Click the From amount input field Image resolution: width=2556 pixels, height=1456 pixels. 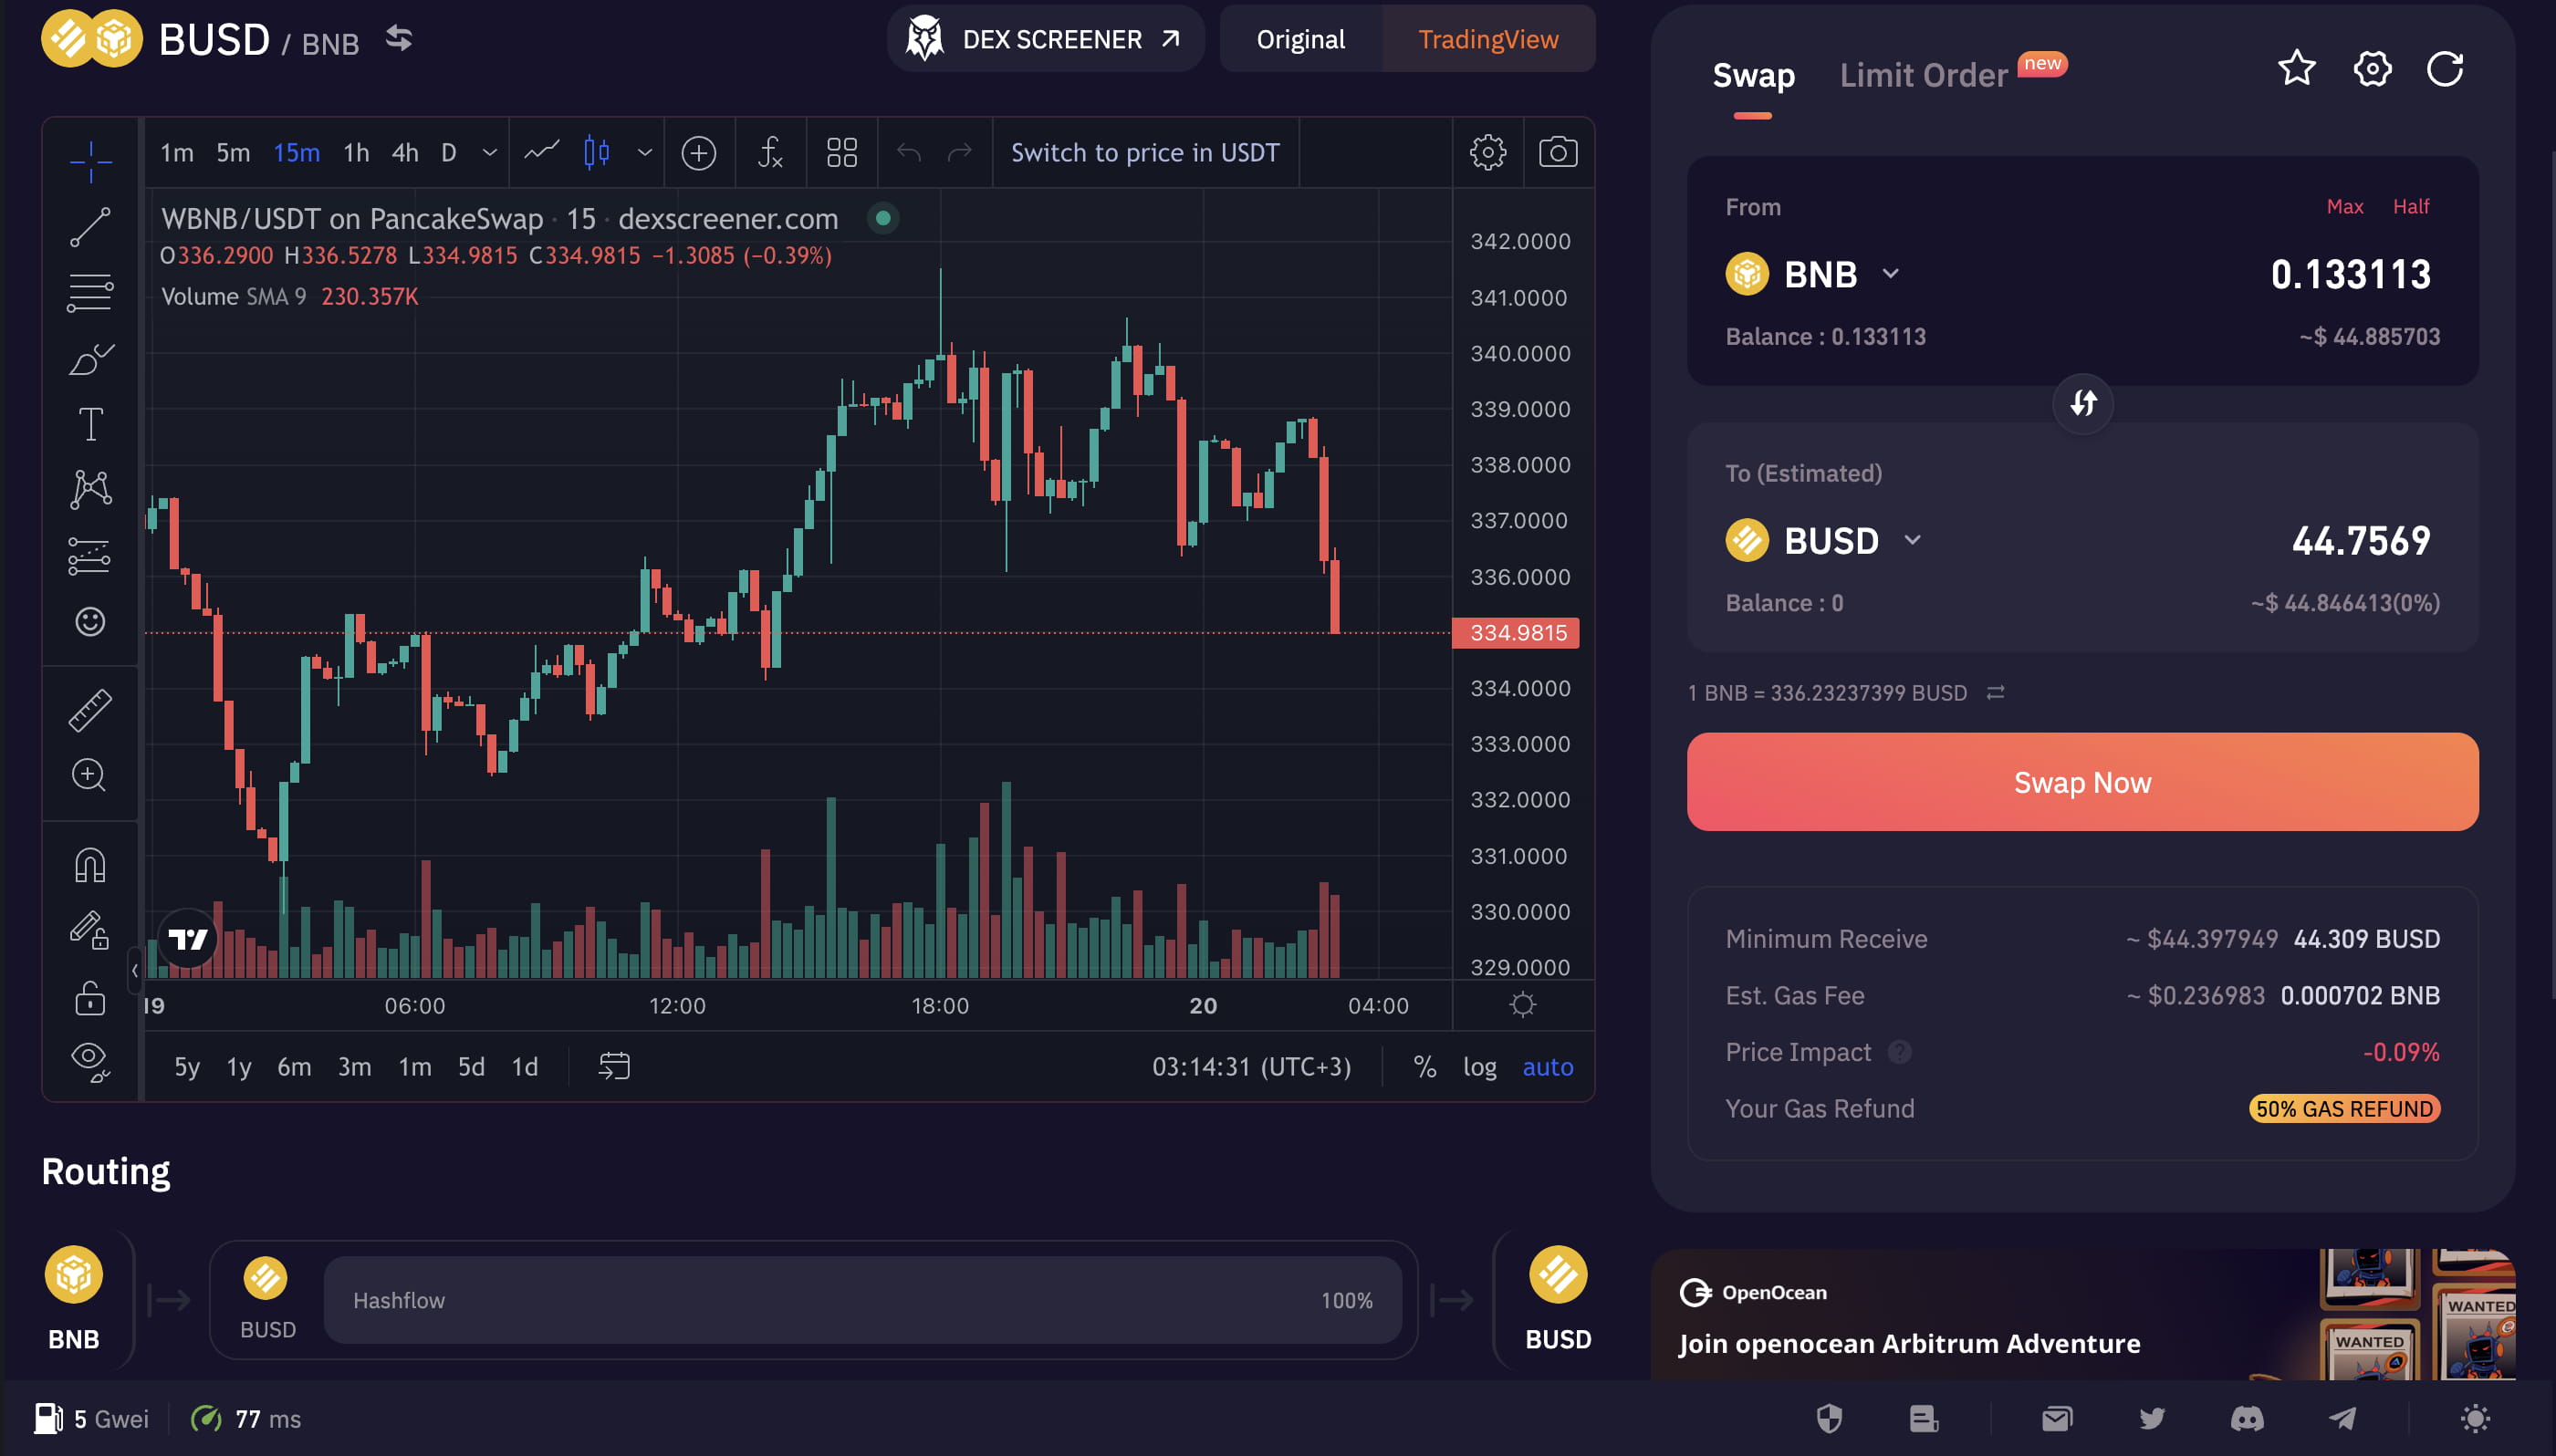point(2350,274)
